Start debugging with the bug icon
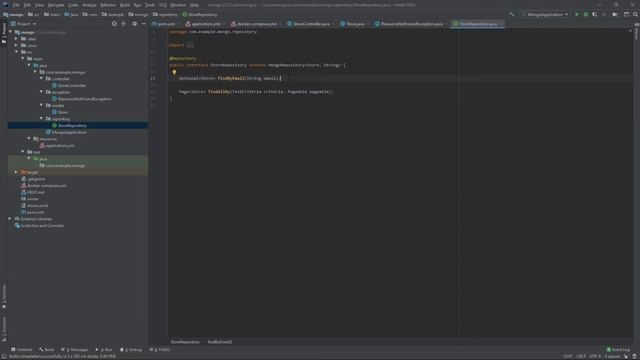The image size is (640, 360). coord(586,14)
